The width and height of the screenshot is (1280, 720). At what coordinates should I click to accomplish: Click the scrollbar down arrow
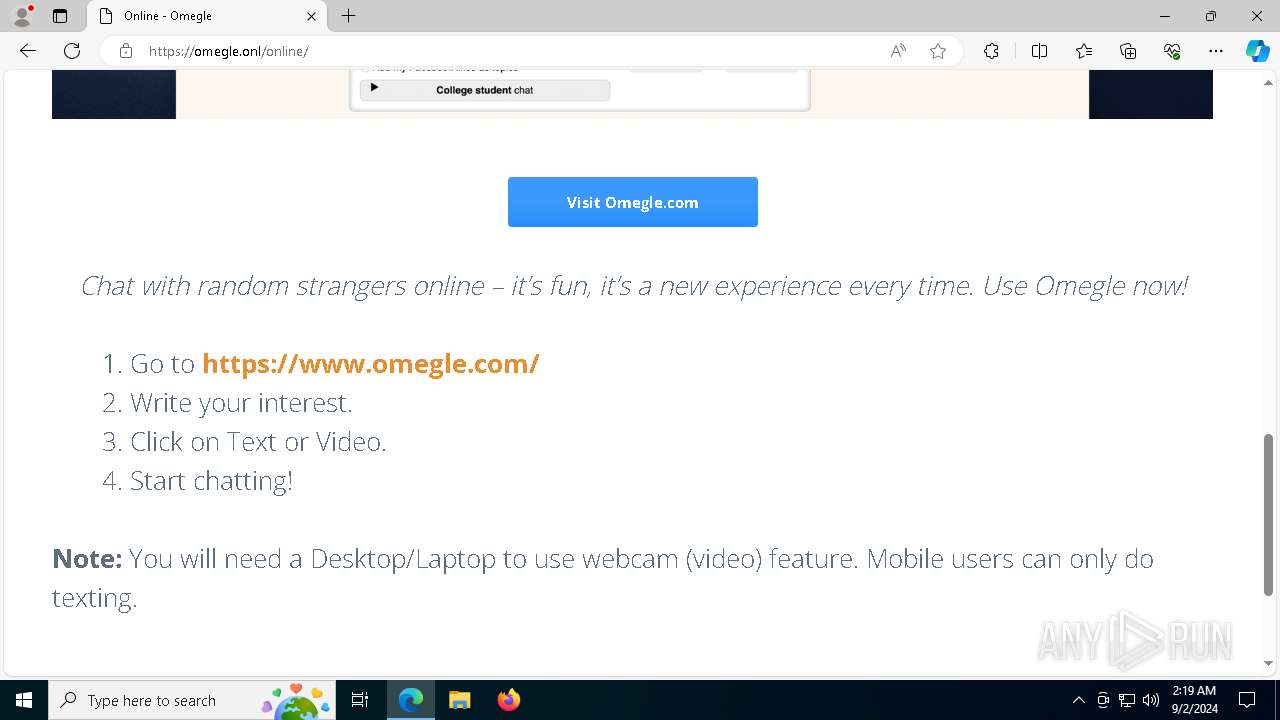coord(1269,663)
